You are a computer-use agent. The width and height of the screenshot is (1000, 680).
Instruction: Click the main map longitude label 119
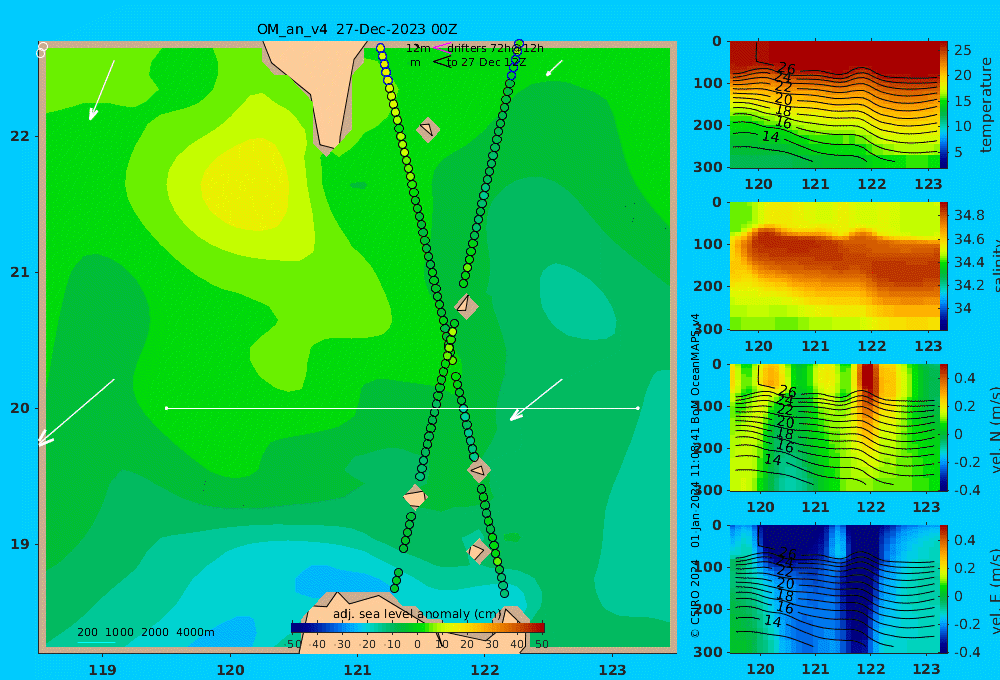[103, 670]
